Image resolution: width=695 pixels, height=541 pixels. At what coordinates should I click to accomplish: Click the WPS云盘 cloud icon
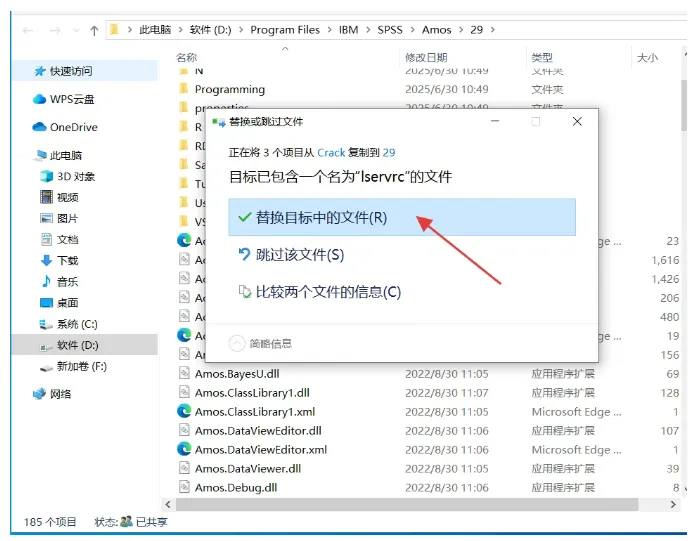pos(39,99)
